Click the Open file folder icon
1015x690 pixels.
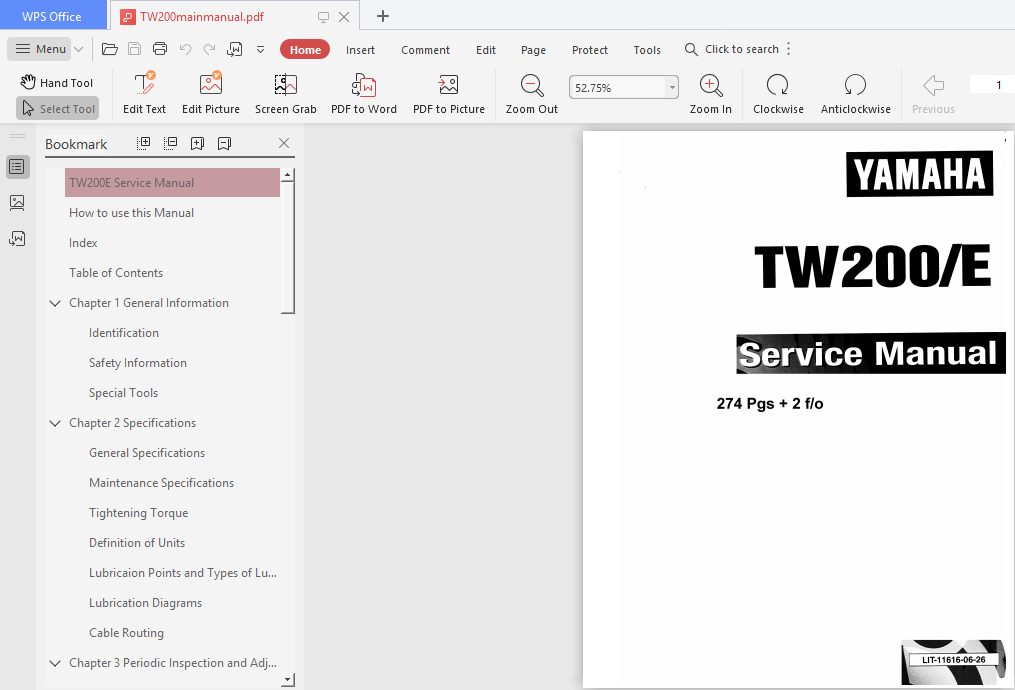(109, 49)
